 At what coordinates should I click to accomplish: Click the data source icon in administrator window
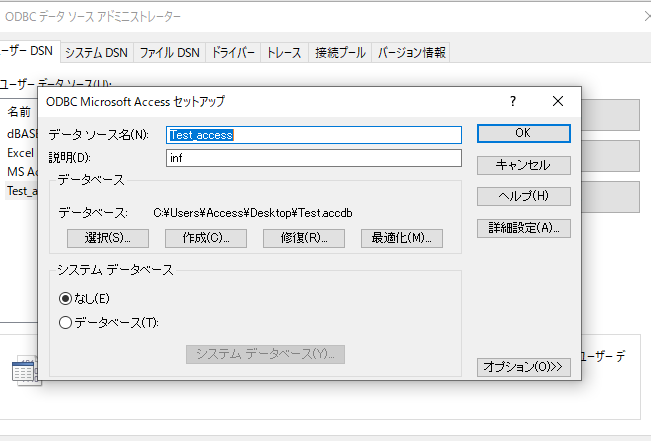25,370
